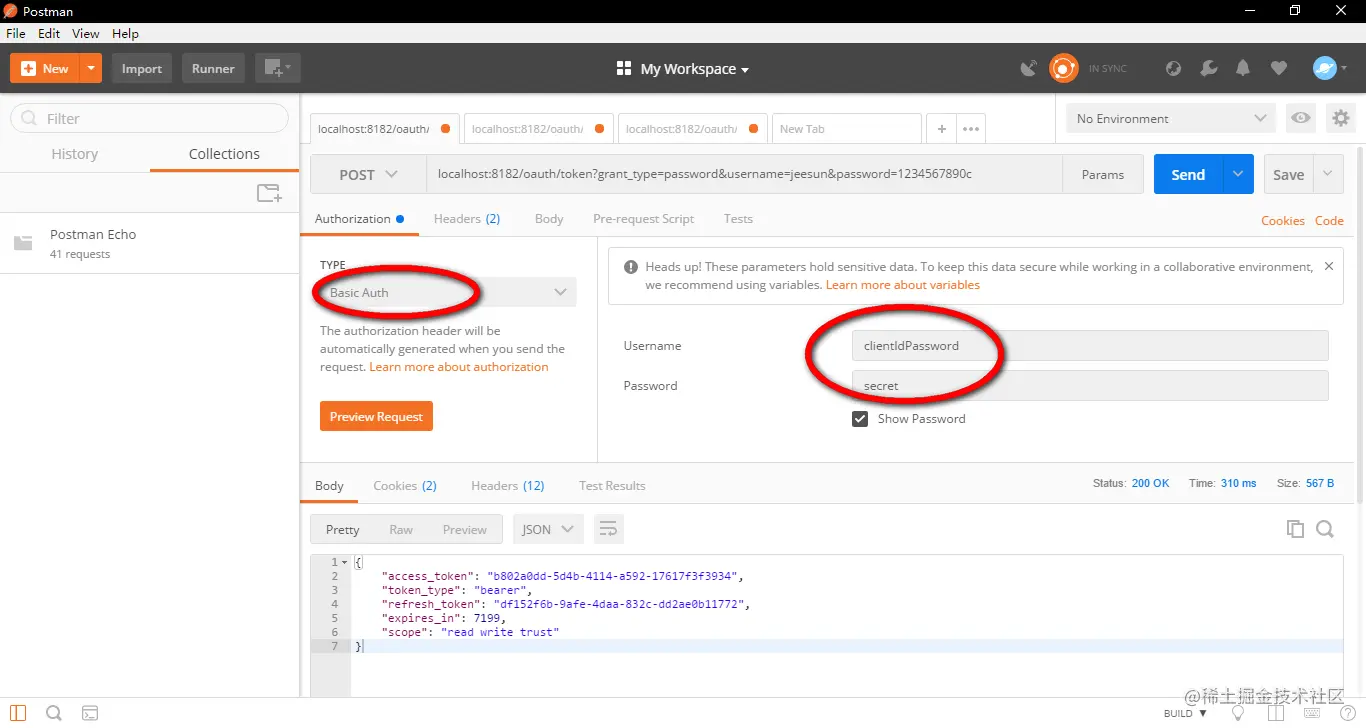
Task: Click the new window icon beside Runner
Action: (277, 68)
